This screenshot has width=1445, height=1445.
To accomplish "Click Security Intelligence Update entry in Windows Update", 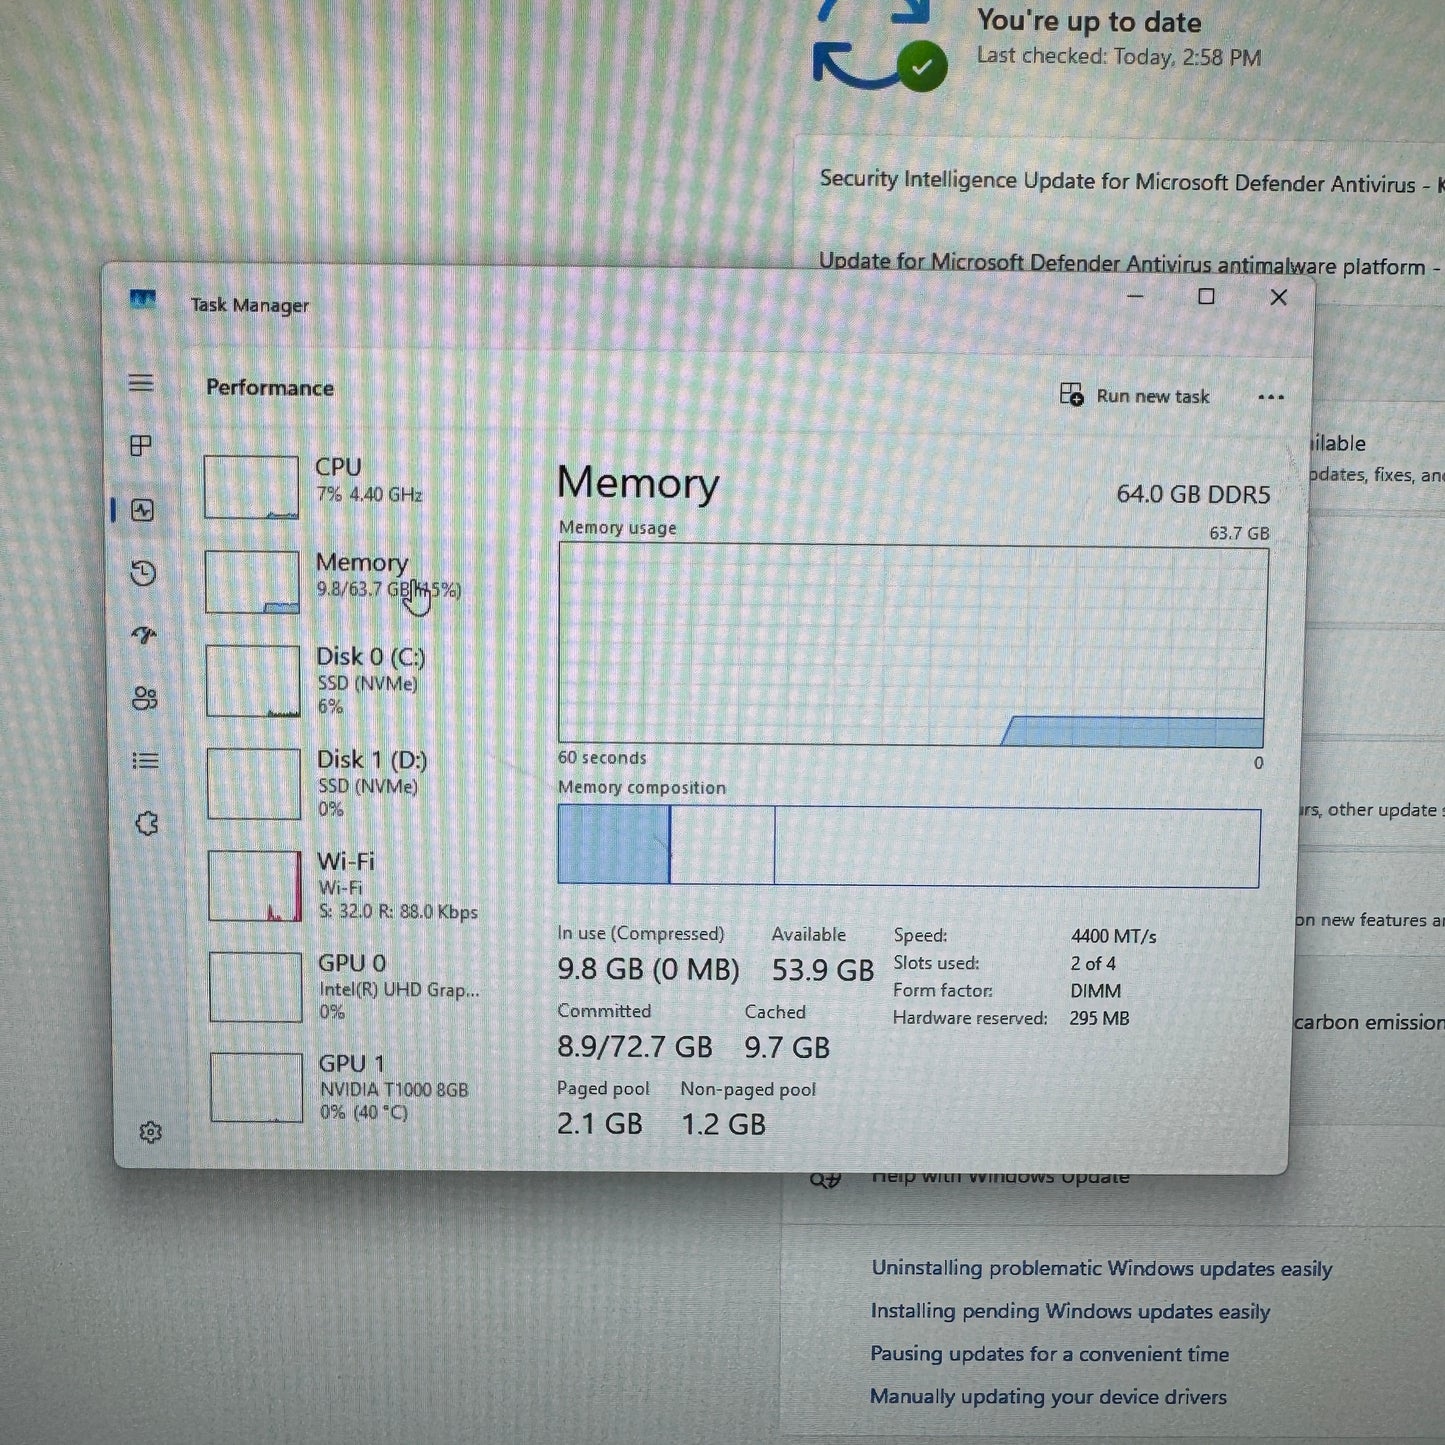I will coord(1132,182).
